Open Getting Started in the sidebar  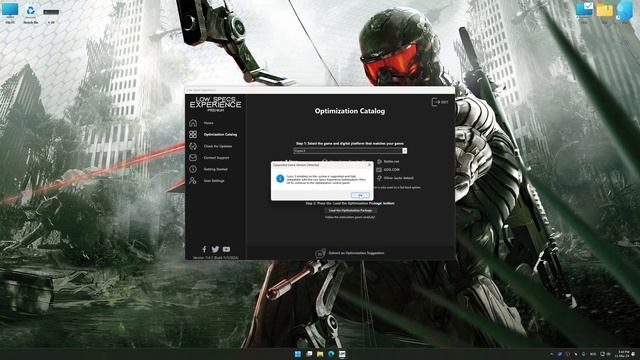coord(216,169)
